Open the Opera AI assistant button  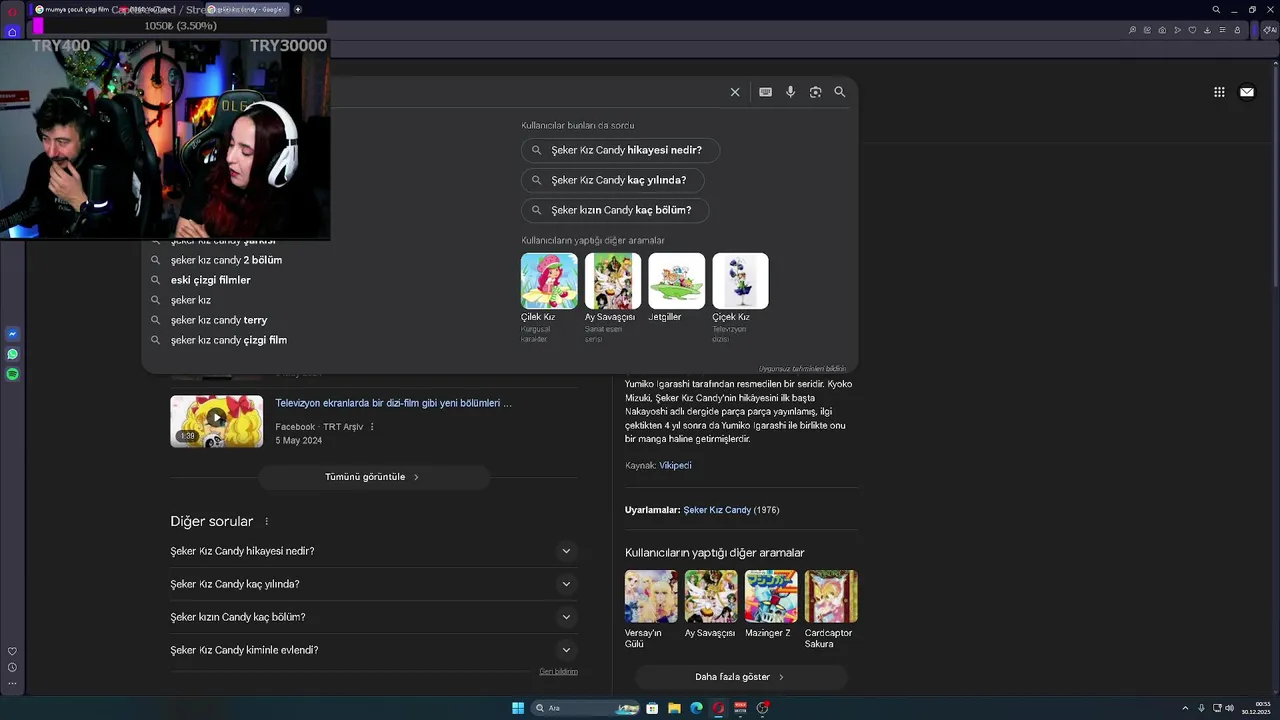click(x=1270, y=30)
